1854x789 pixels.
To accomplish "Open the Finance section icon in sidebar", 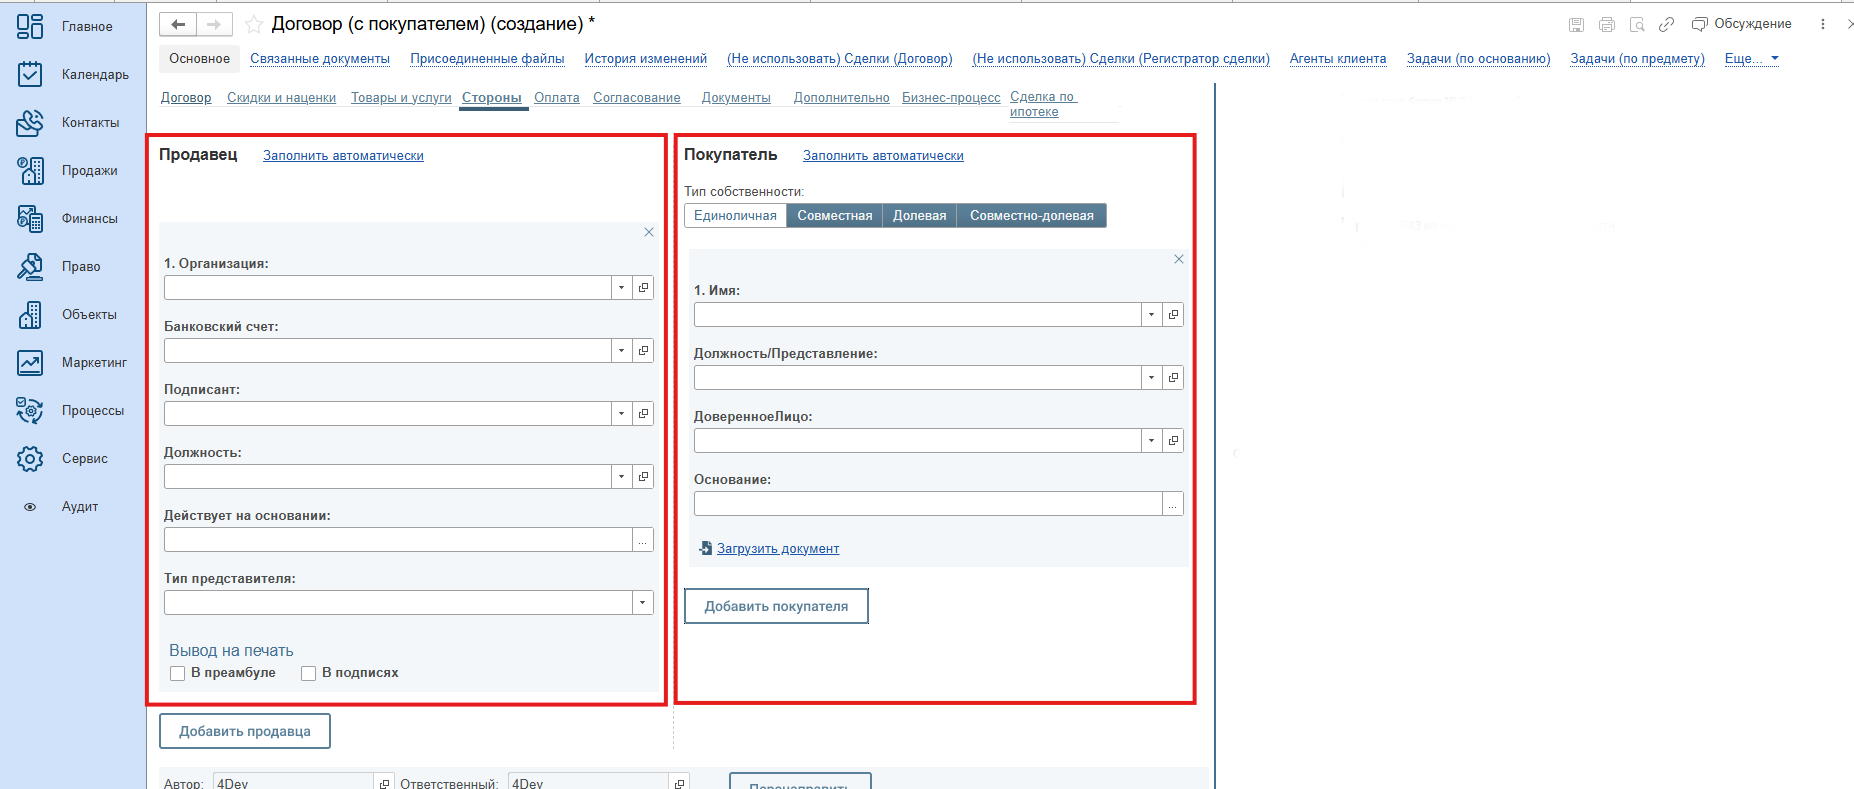I will click(x=30, y=219).
